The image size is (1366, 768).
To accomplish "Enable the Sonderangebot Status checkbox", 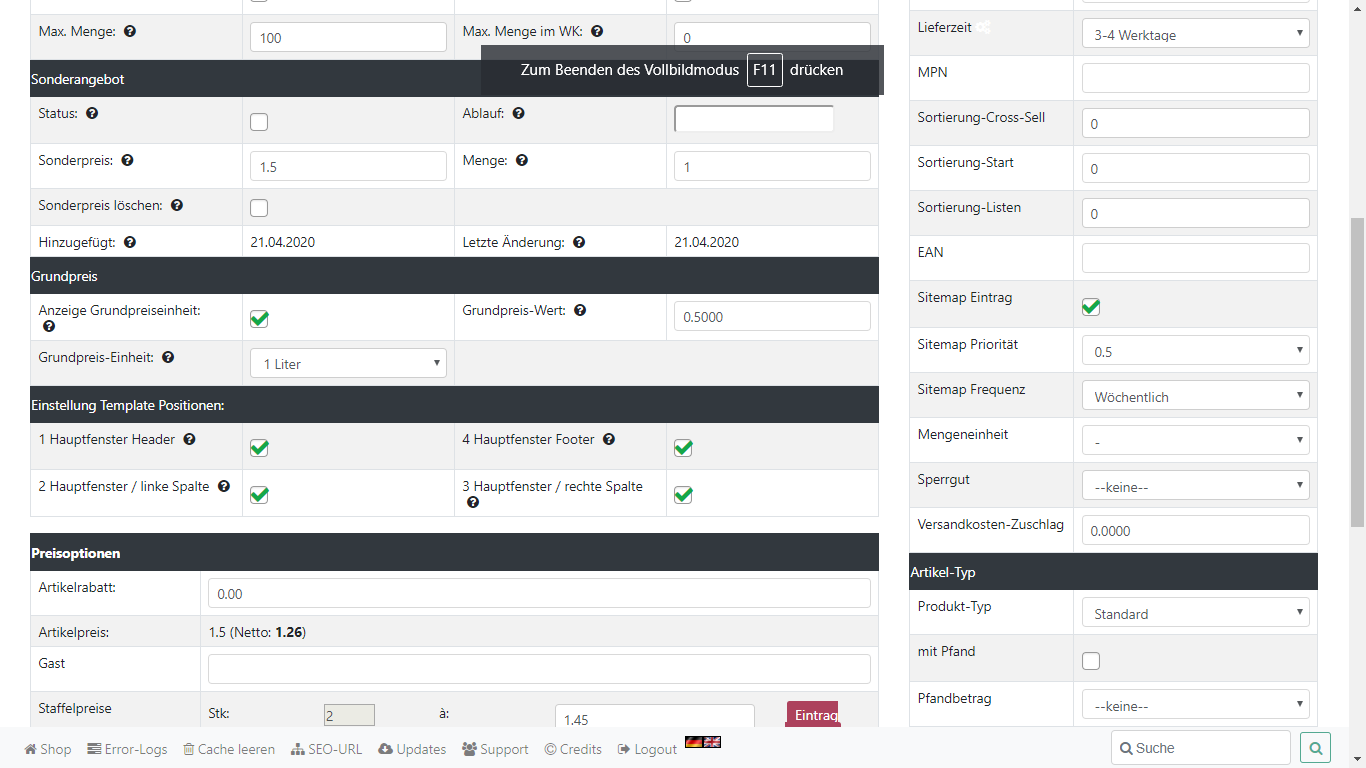I will pos(259,122).
